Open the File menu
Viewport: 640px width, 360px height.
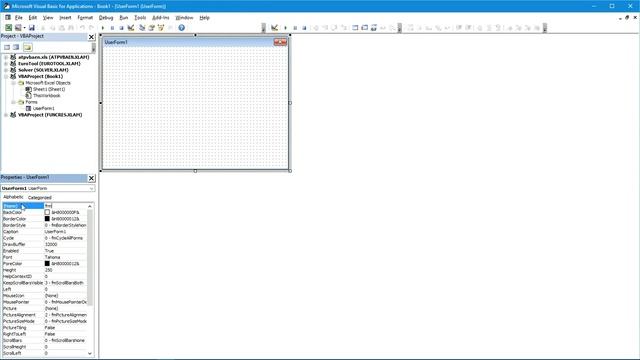click(19, 18)
